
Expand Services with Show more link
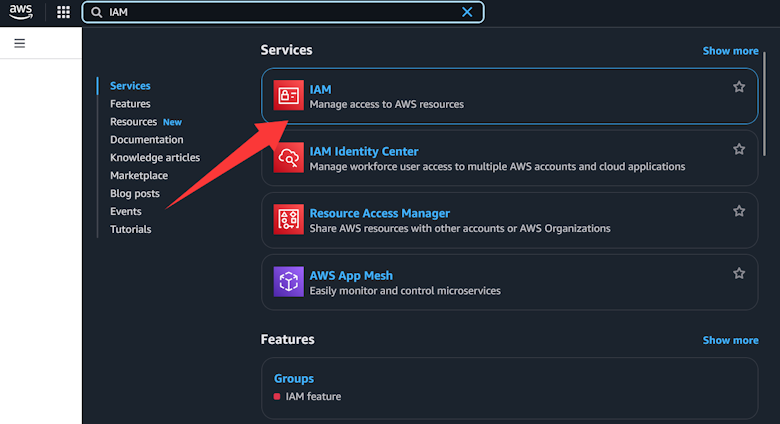tap(730, 51)
